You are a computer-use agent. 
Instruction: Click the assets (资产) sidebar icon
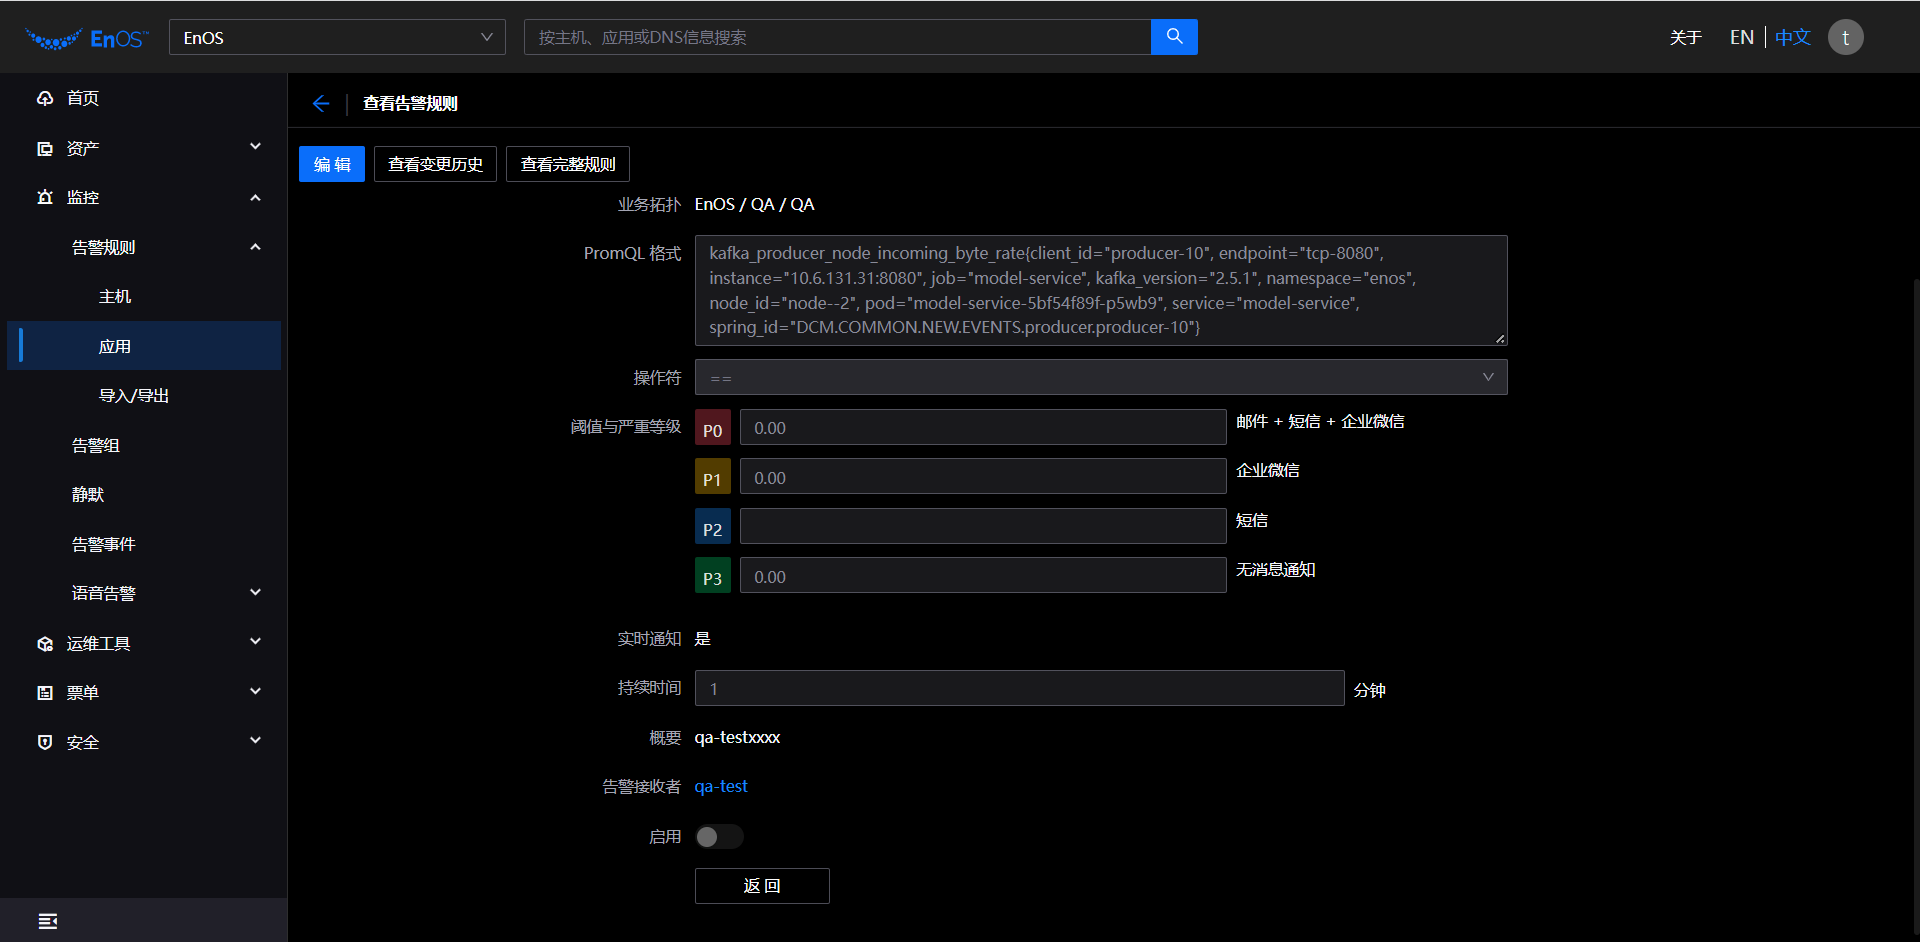45,148
